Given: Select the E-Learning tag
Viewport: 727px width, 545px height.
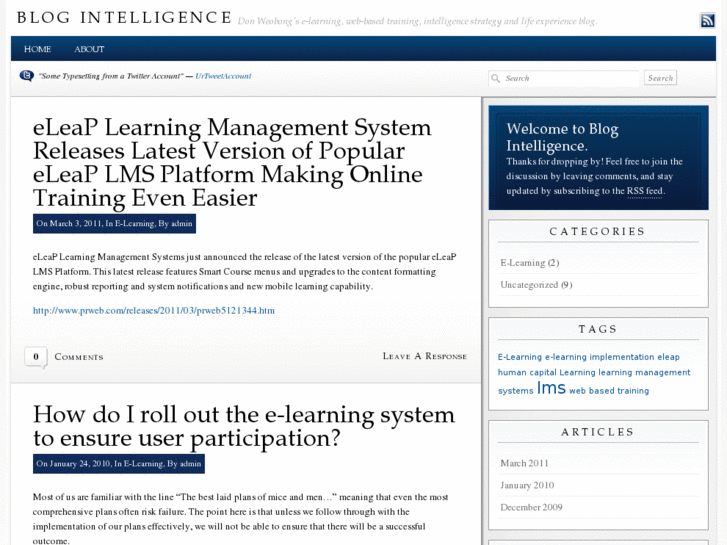Looking at the screenshot, I should point(520,357).
